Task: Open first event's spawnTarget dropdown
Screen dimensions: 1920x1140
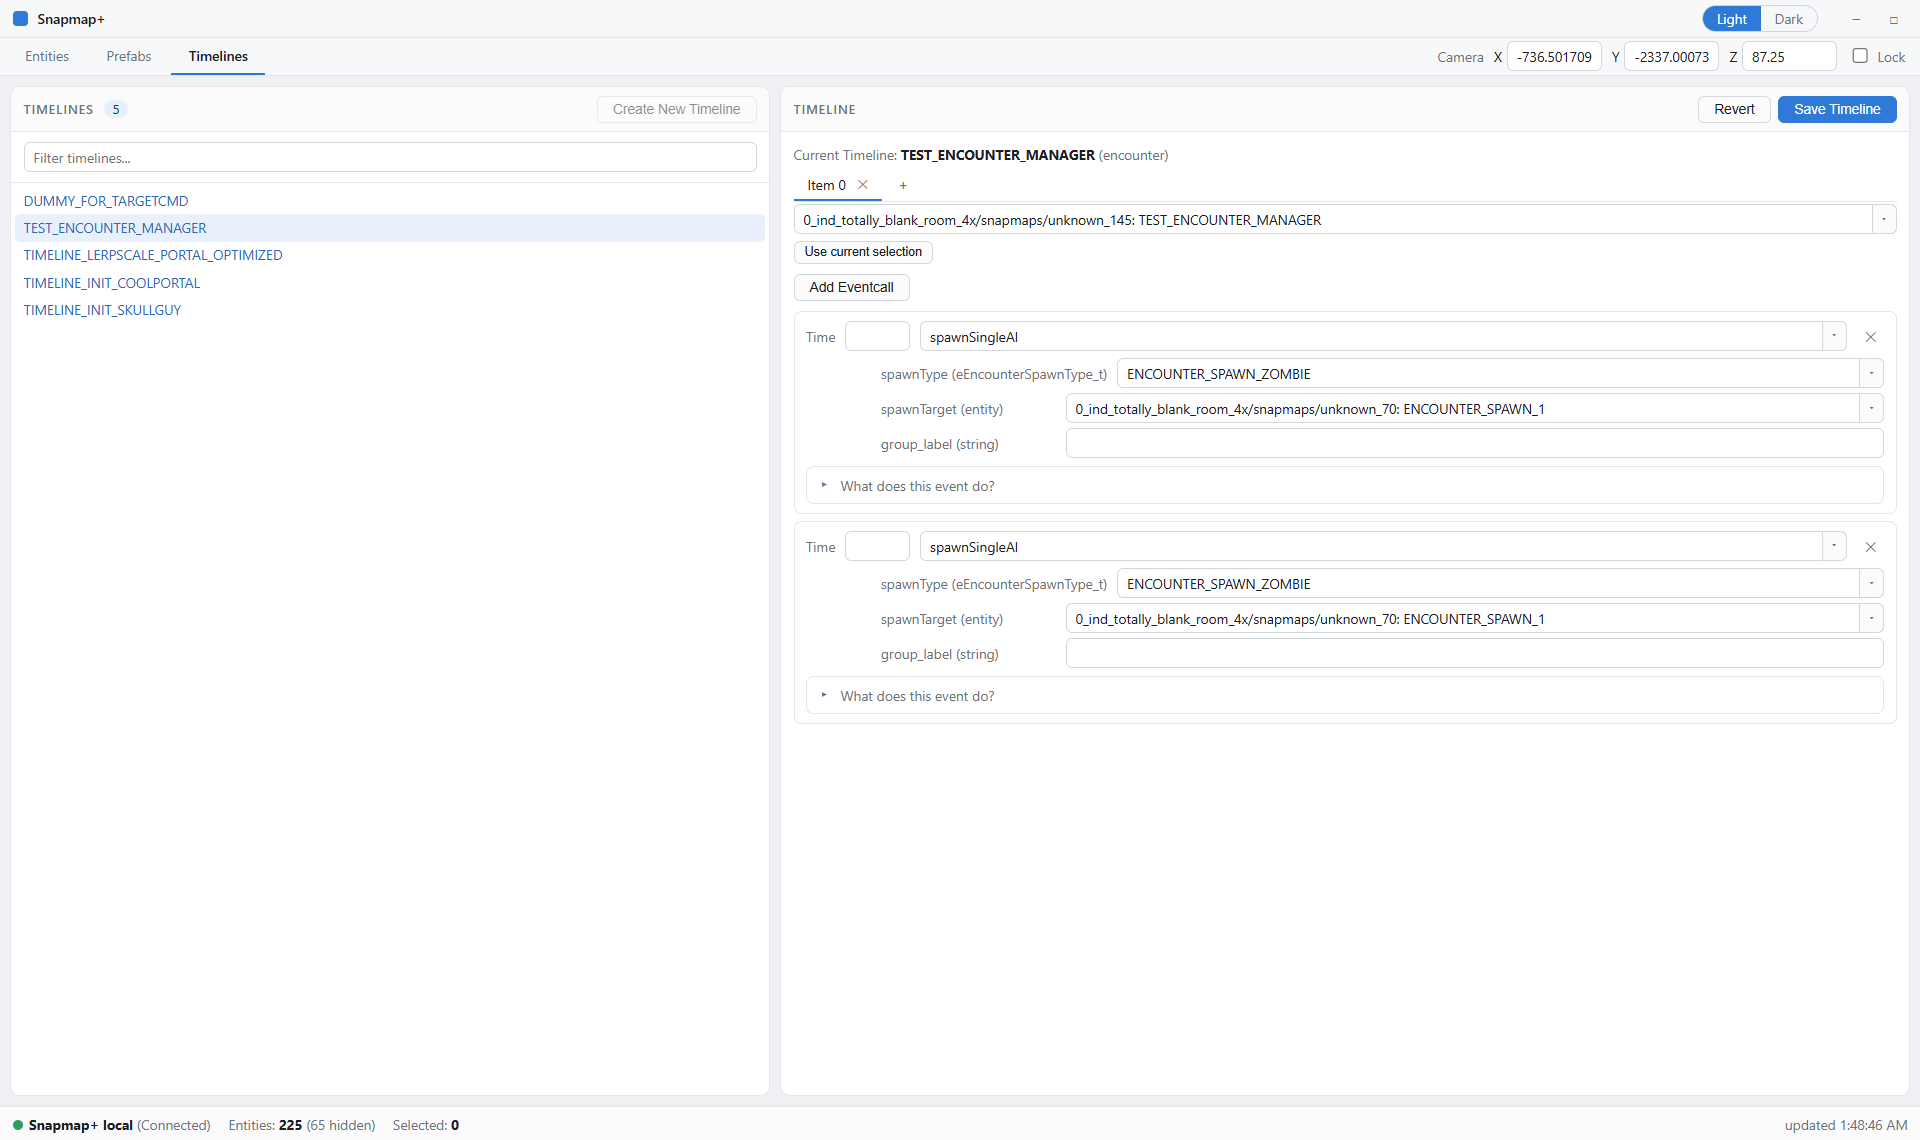Action: (1871, 409)
